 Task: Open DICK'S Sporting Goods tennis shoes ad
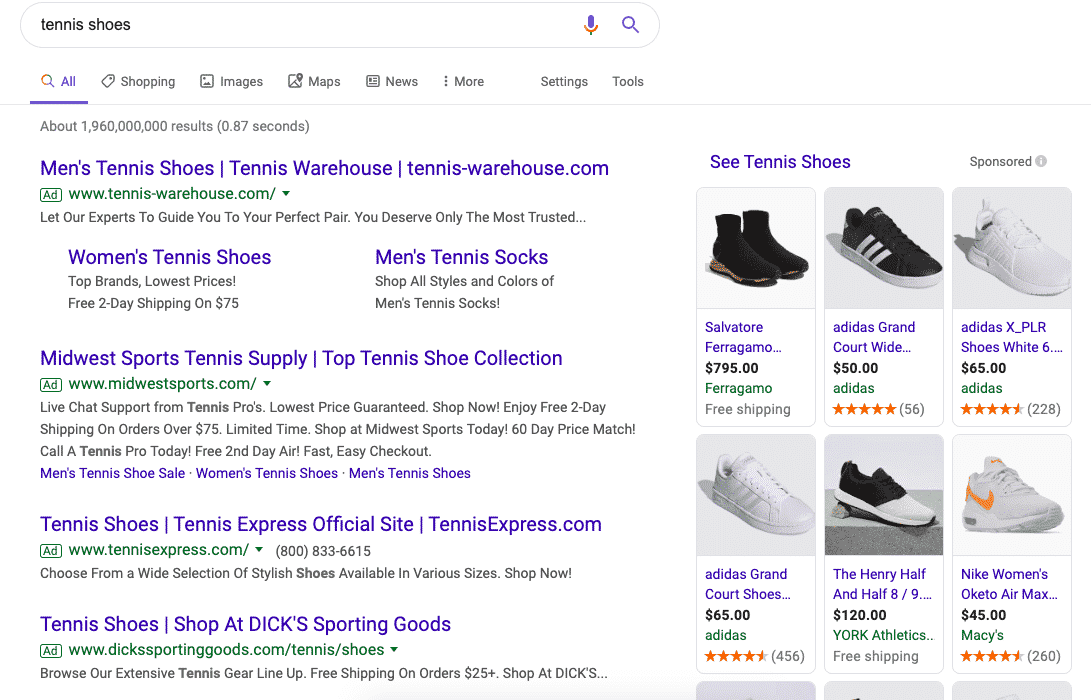[246, 624]
